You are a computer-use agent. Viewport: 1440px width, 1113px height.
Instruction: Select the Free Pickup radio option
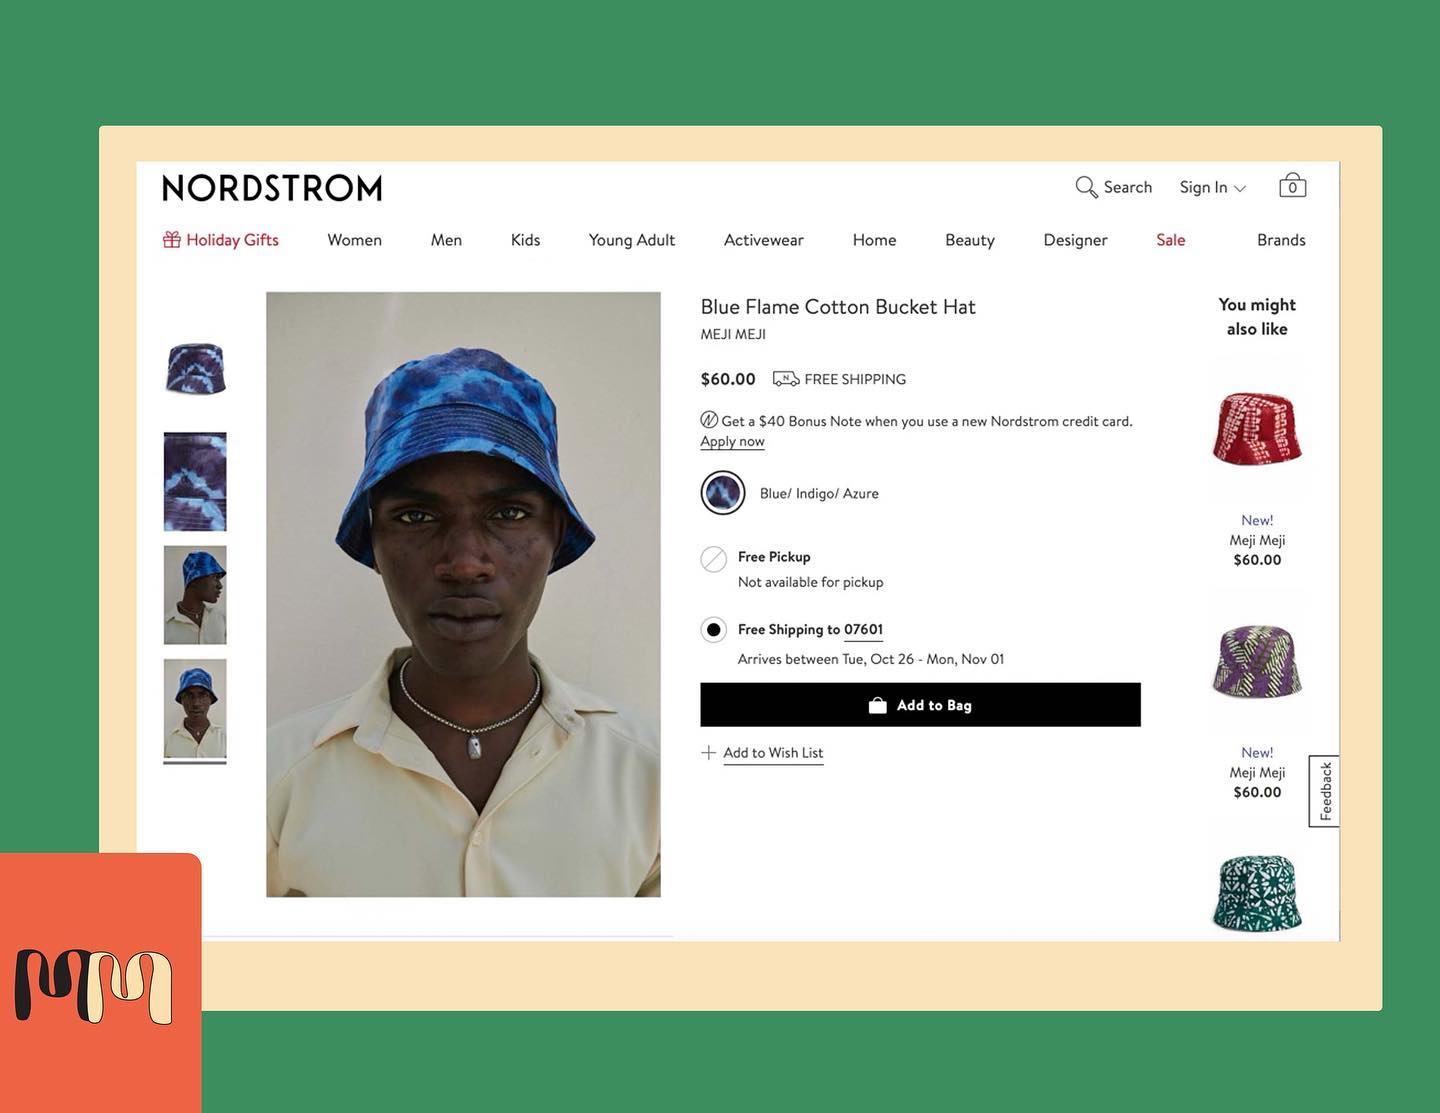point(713,559)
